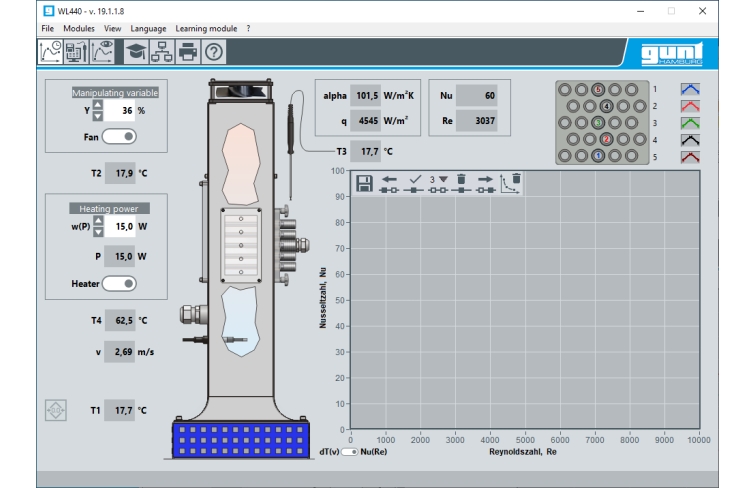Open help with question mark icon

click(x=213, y=53)
